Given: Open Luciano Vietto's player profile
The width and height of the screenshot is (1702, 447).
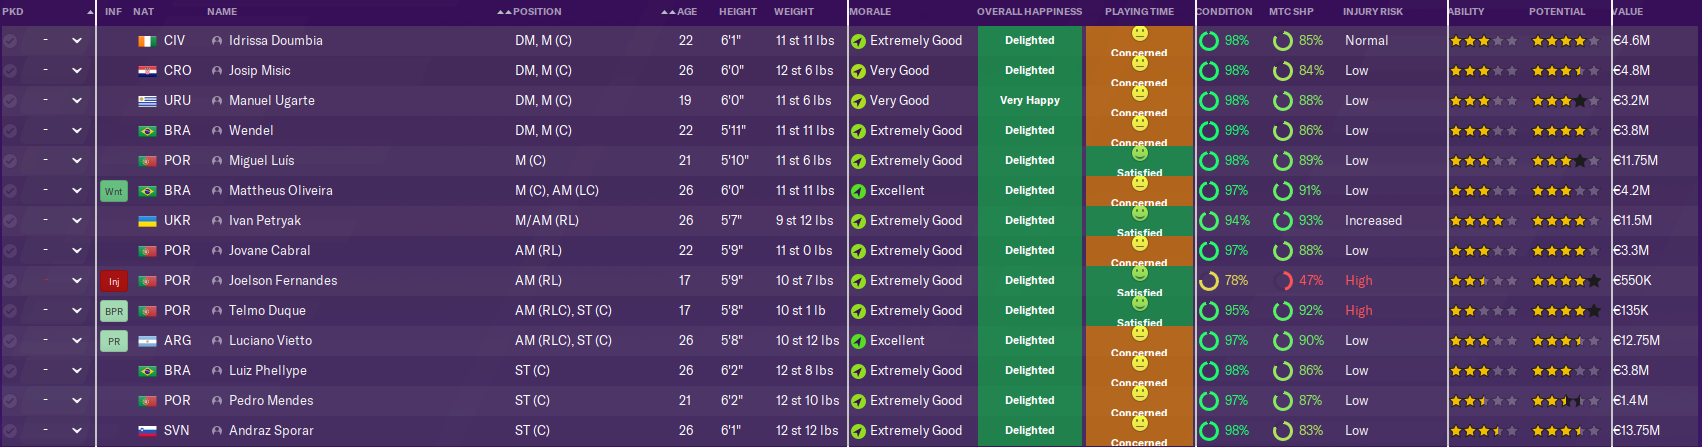Looking at the screenshot, I should [x=270, y=341].
